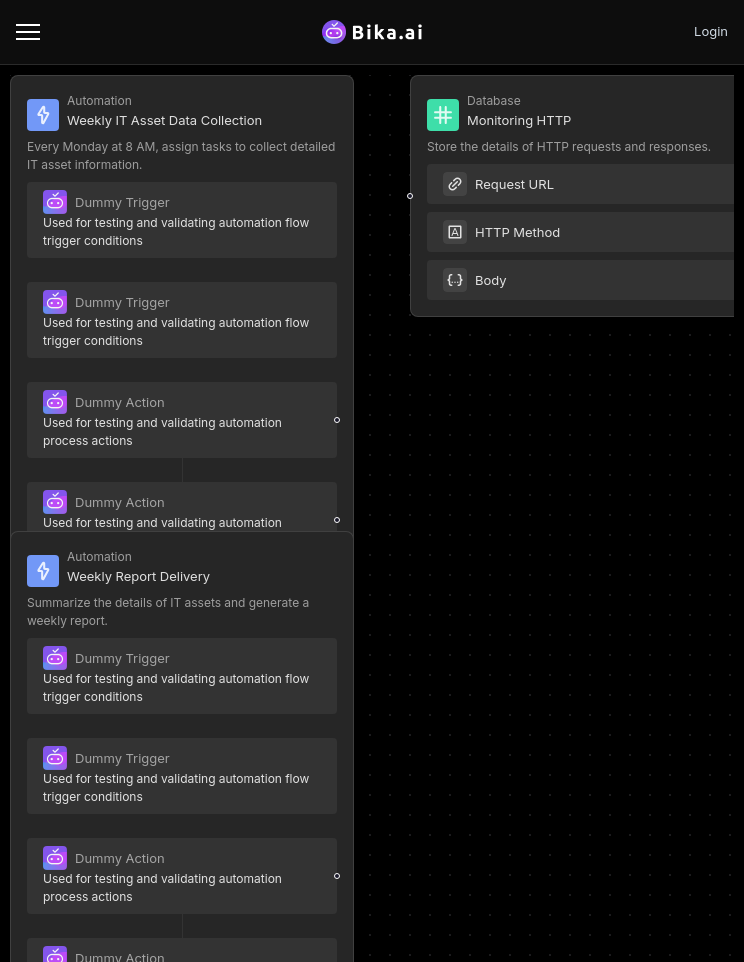
Task: Click first Dummy Action robot icon in IT Asset Collection
Action: pos(55,402)
